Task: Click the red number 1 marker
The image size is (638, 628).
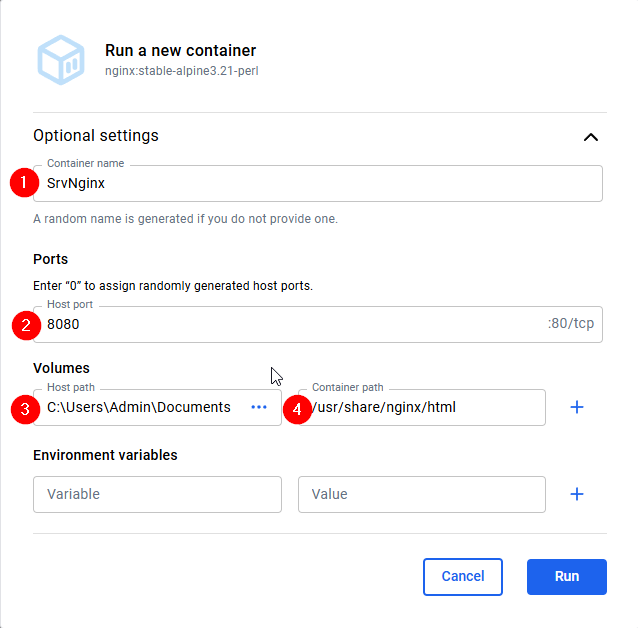Action: point(23,183)
